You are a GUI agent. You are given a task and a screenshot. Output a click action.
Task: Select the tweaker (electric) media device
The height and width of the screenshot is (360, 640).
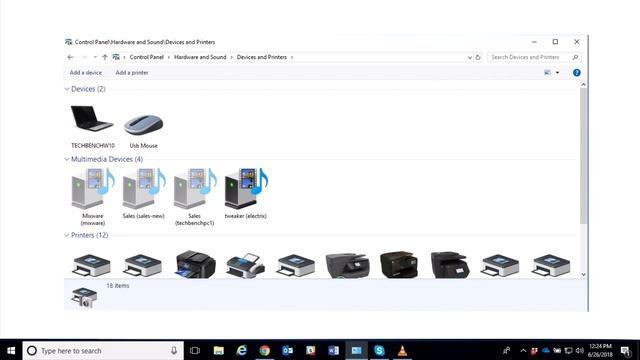point(246,193)
